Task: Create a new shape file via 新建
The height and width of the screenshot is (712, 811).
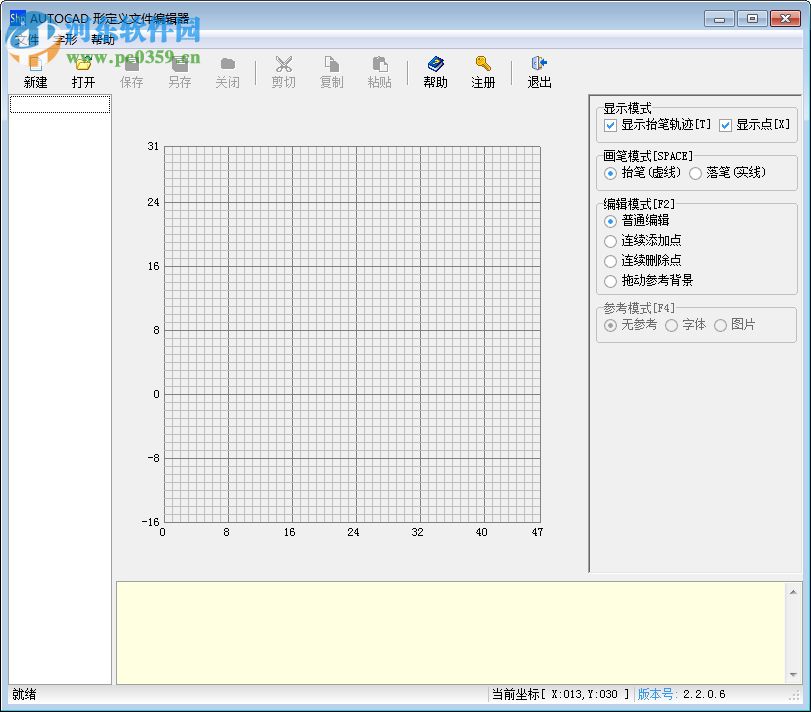Action: click(35, 70)
